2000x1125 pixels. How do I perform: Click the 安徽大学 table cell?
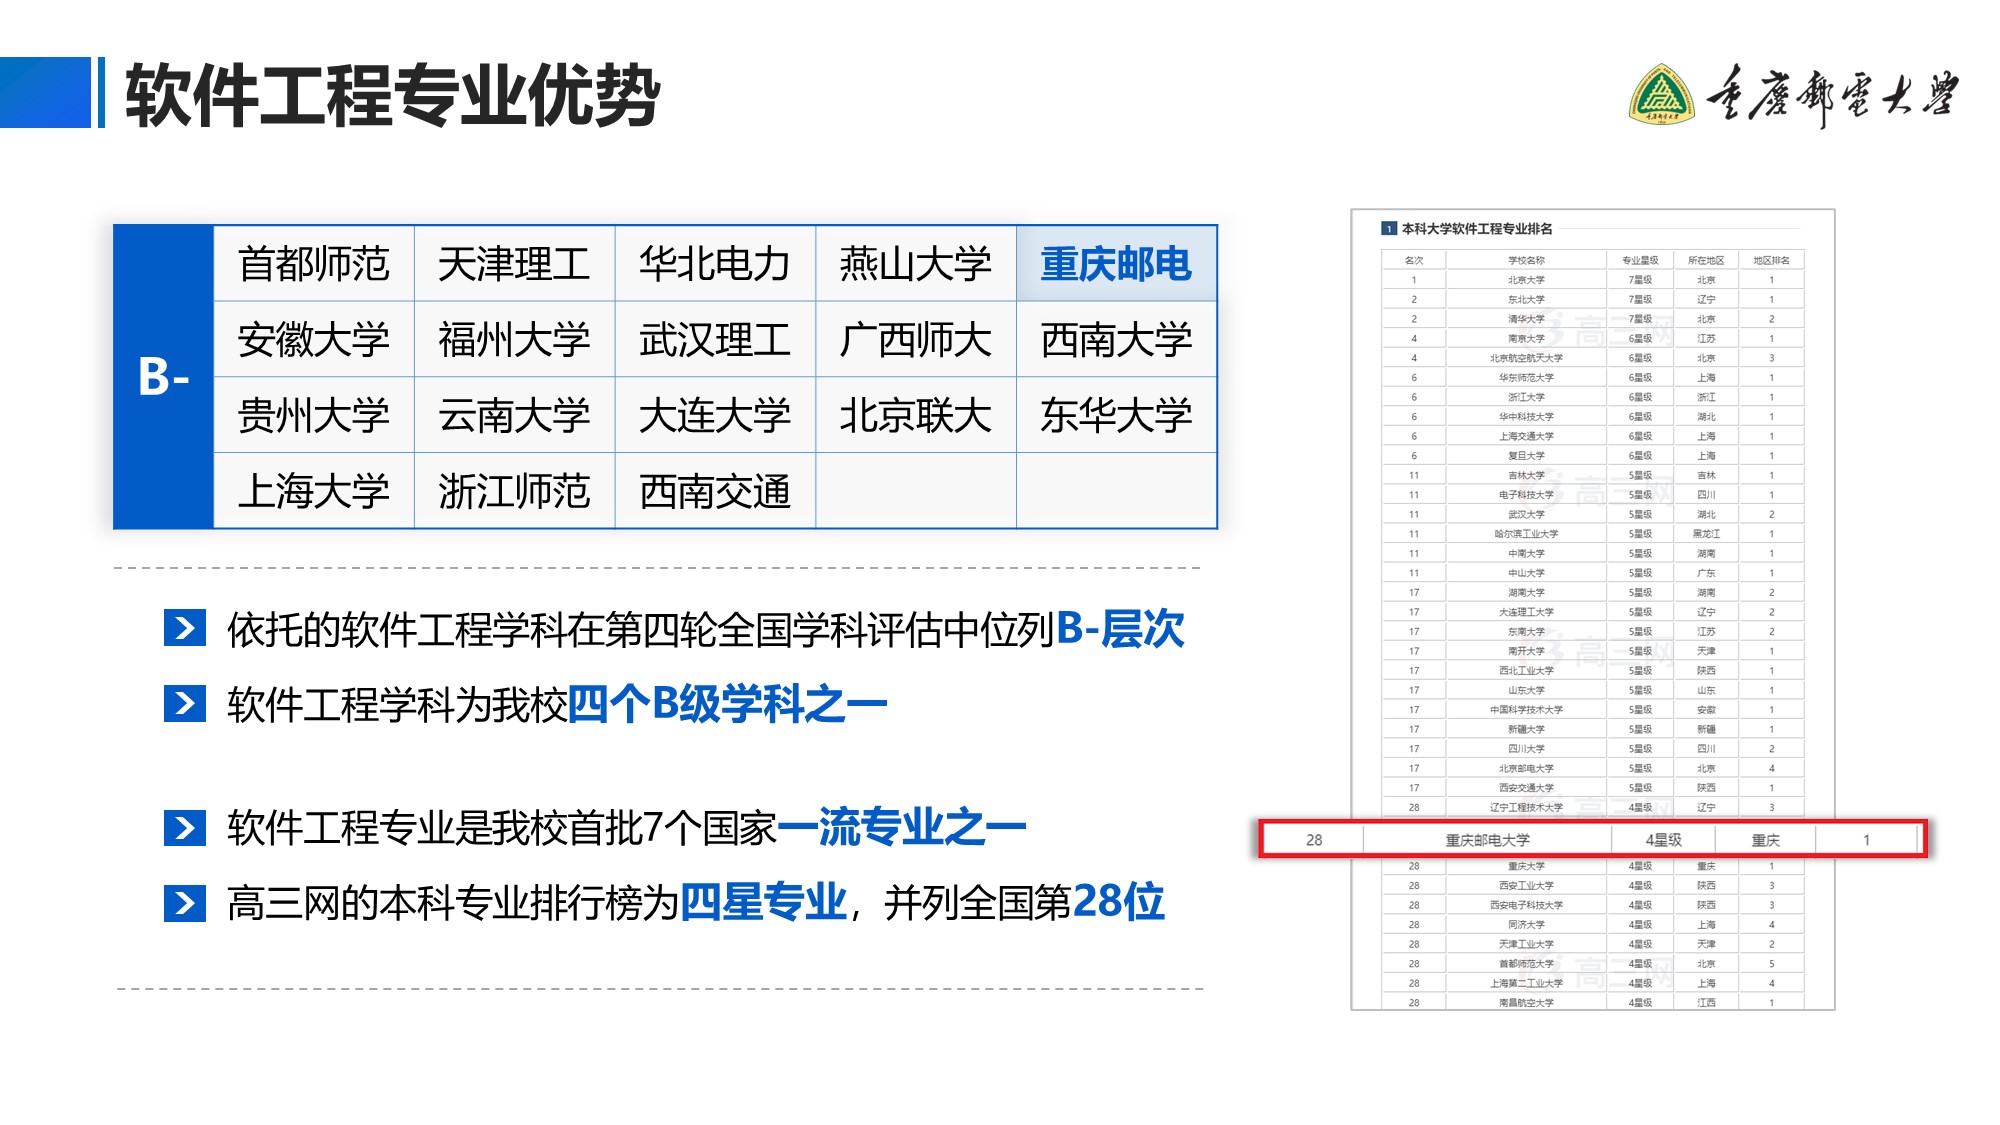(x=314, y=340)
